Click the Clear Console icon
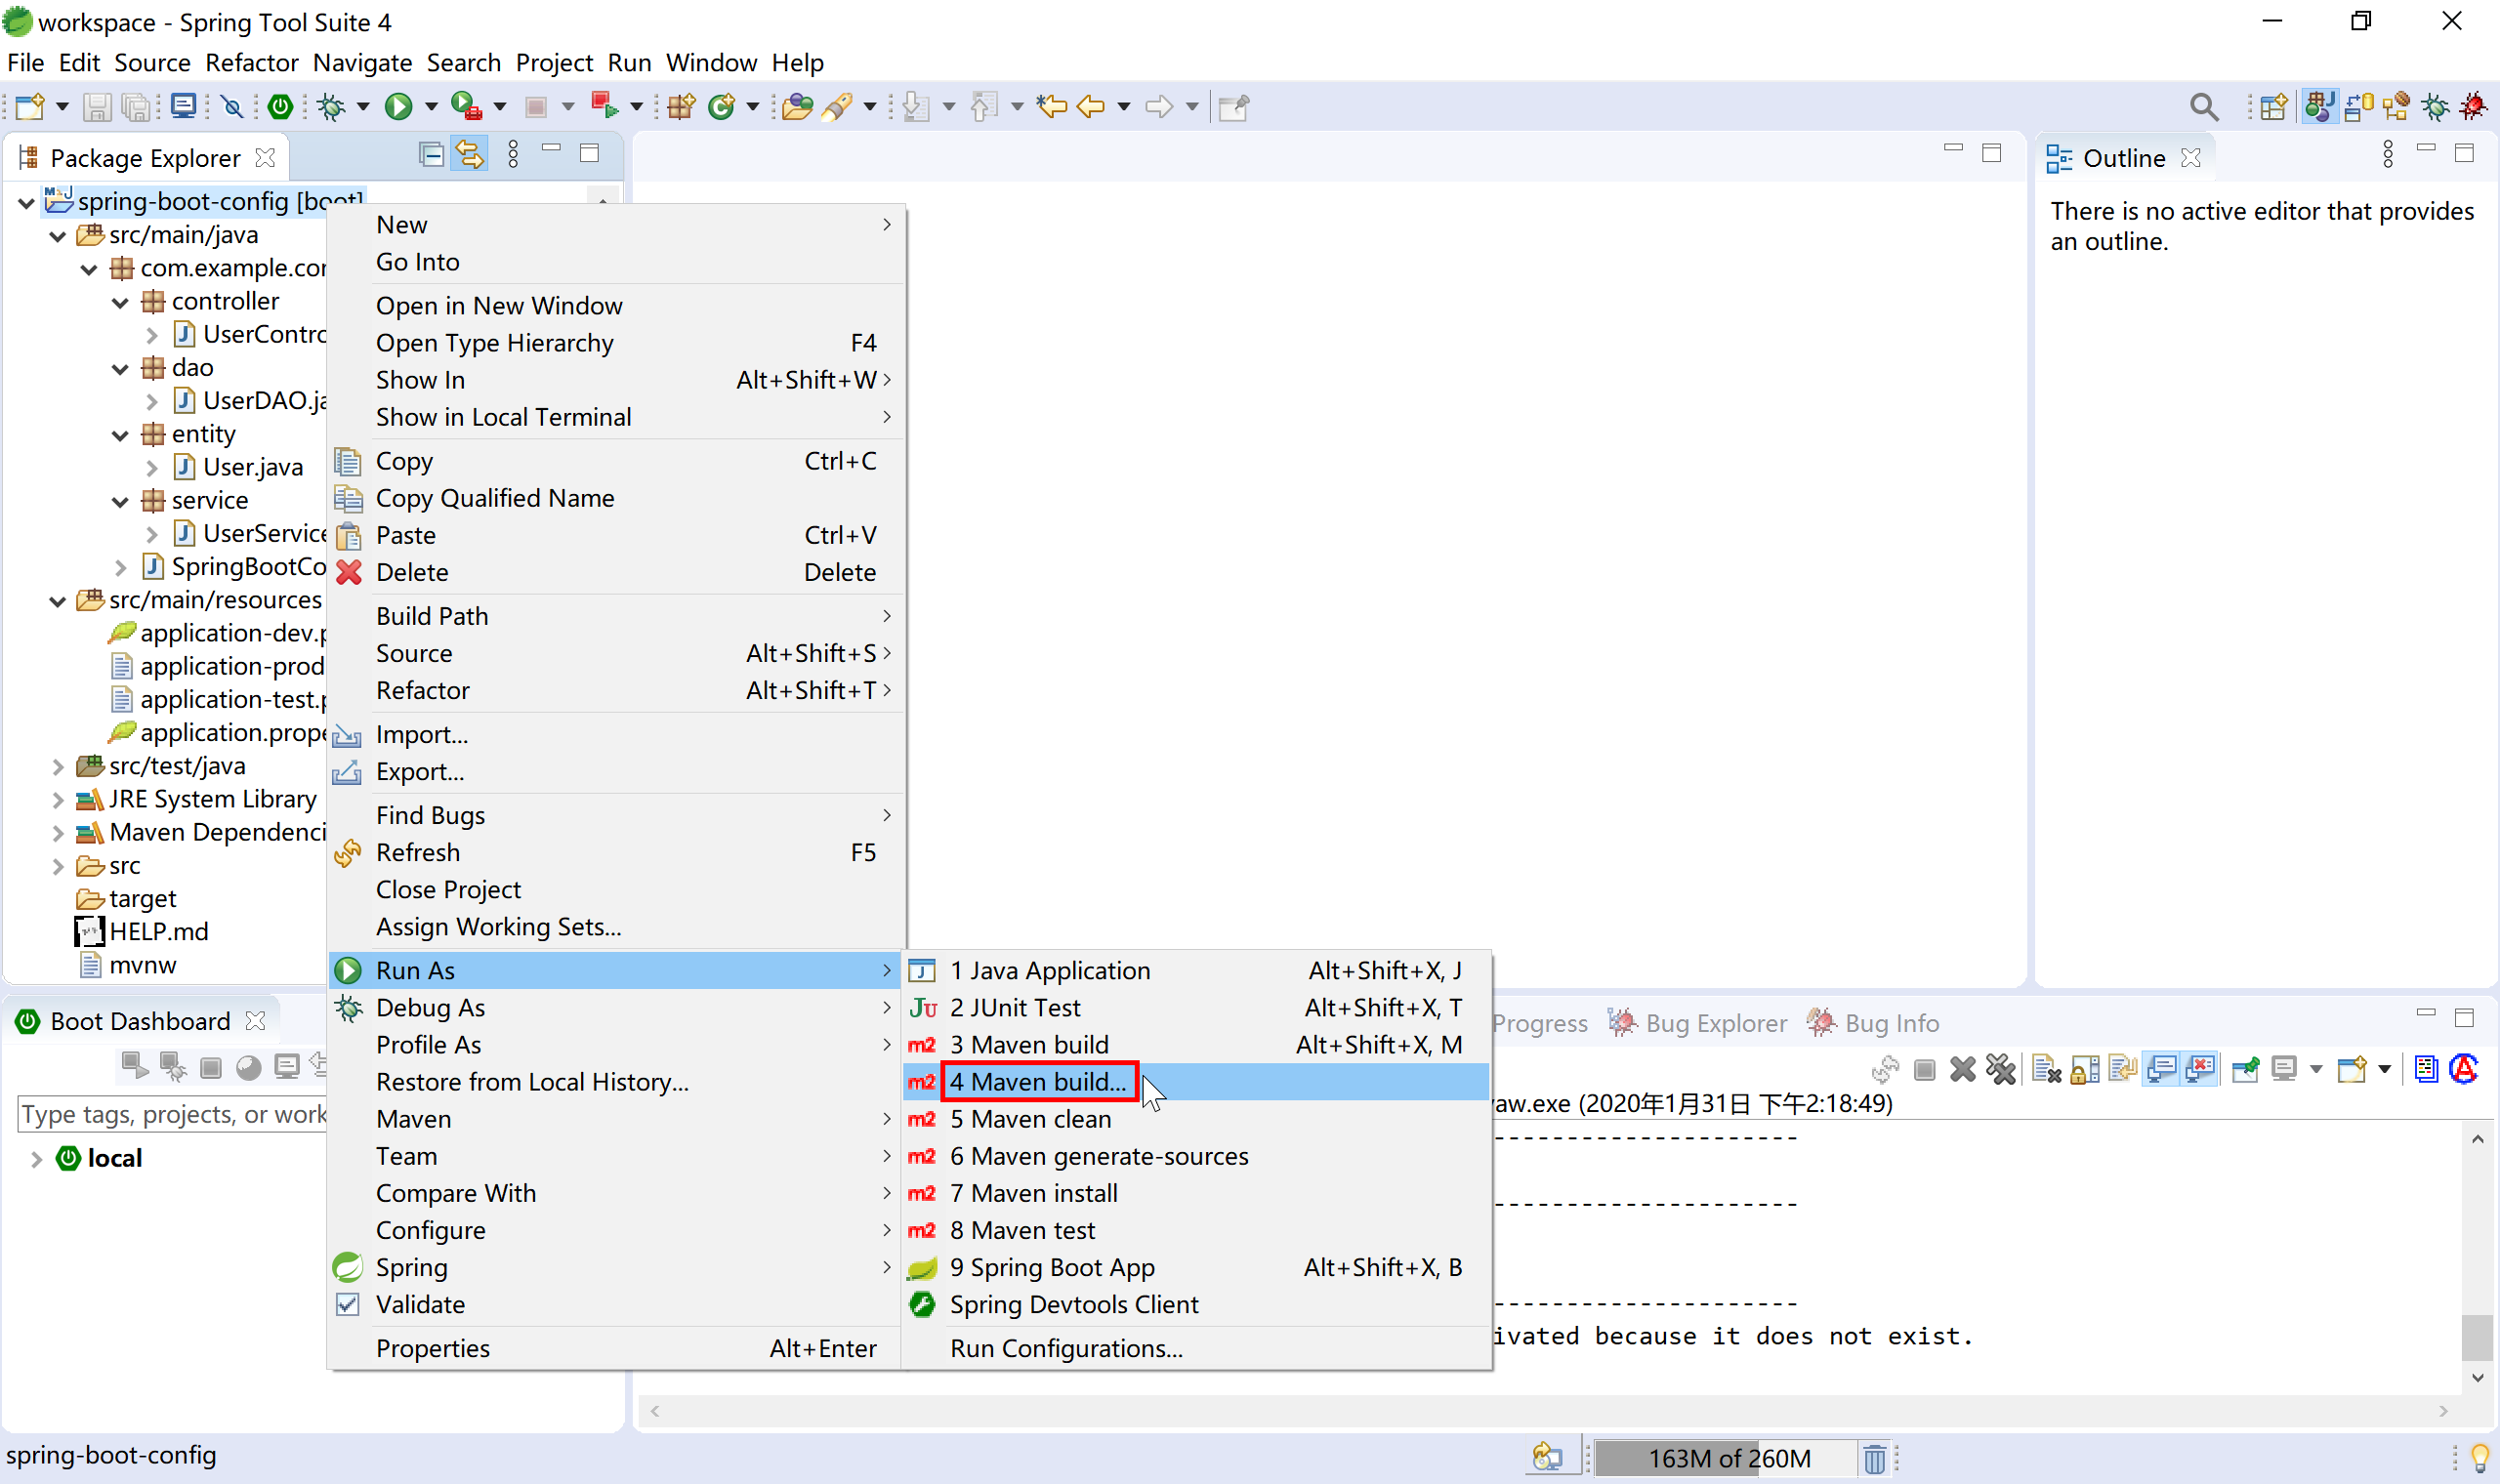The image size is (2500, 1484). [x=2046, y=1070]
